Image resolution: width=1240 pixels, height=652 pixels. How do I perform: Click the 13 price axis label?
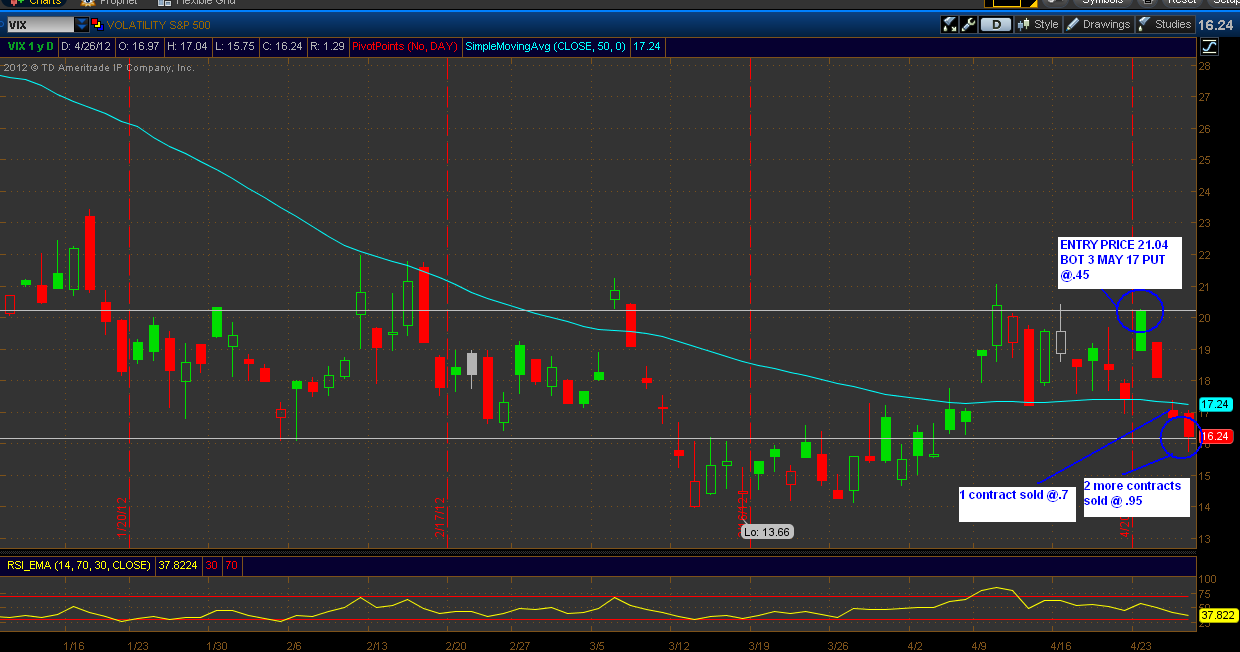click(1204, 540)
